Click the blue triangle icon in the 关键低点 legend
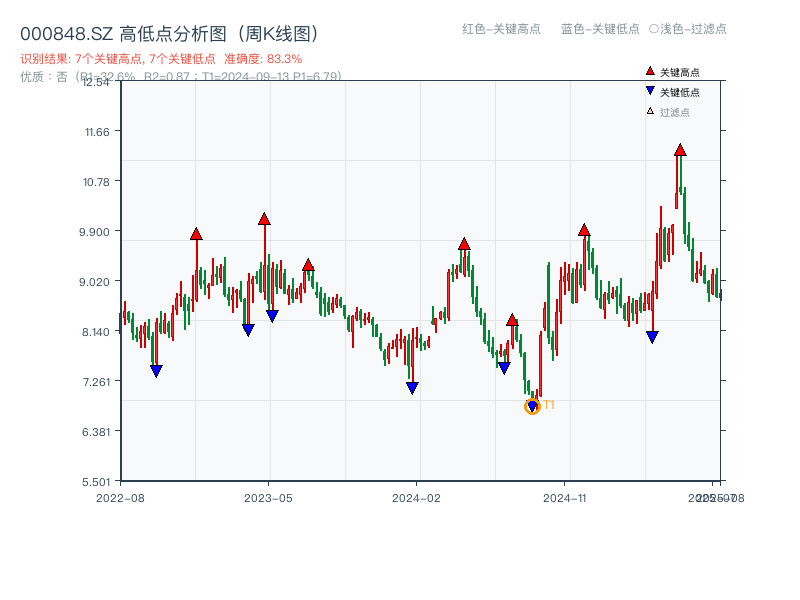This screenshot has height=600, width=800. tap(650, 91)
